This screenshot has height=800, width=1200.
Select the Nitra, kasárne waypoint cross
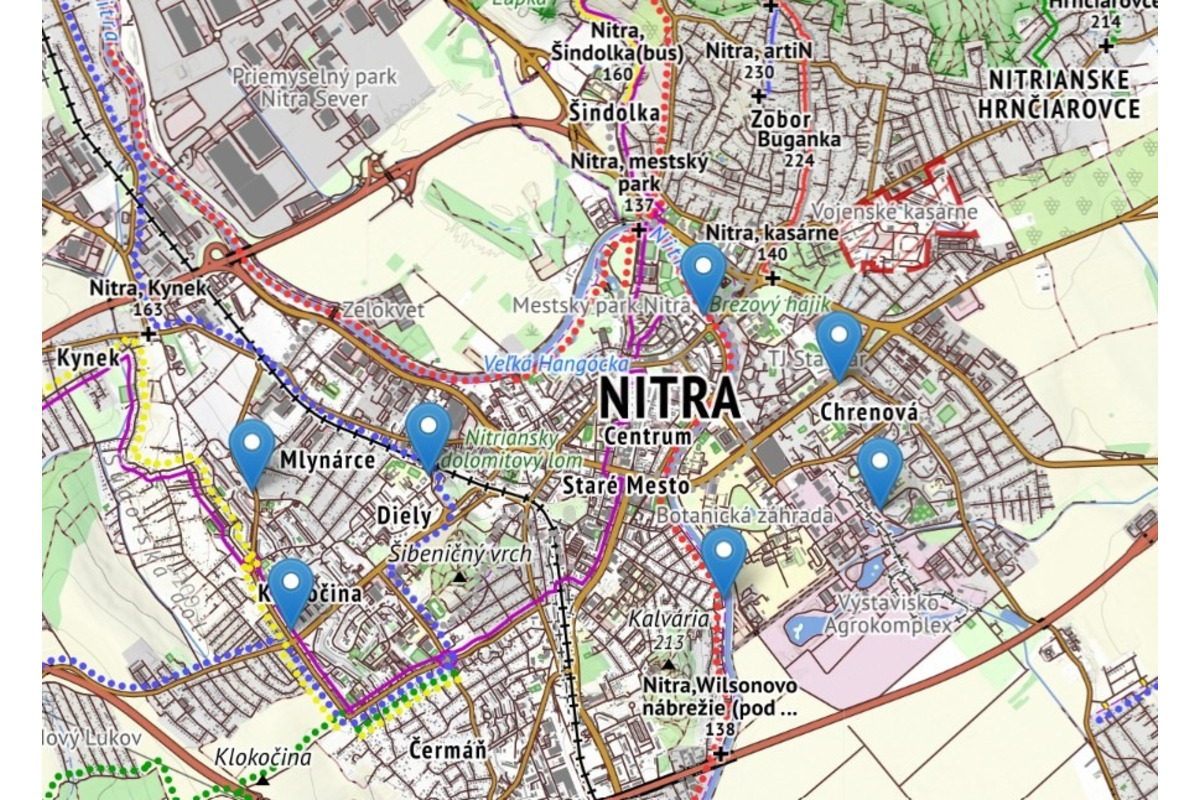tap(772, 278)
